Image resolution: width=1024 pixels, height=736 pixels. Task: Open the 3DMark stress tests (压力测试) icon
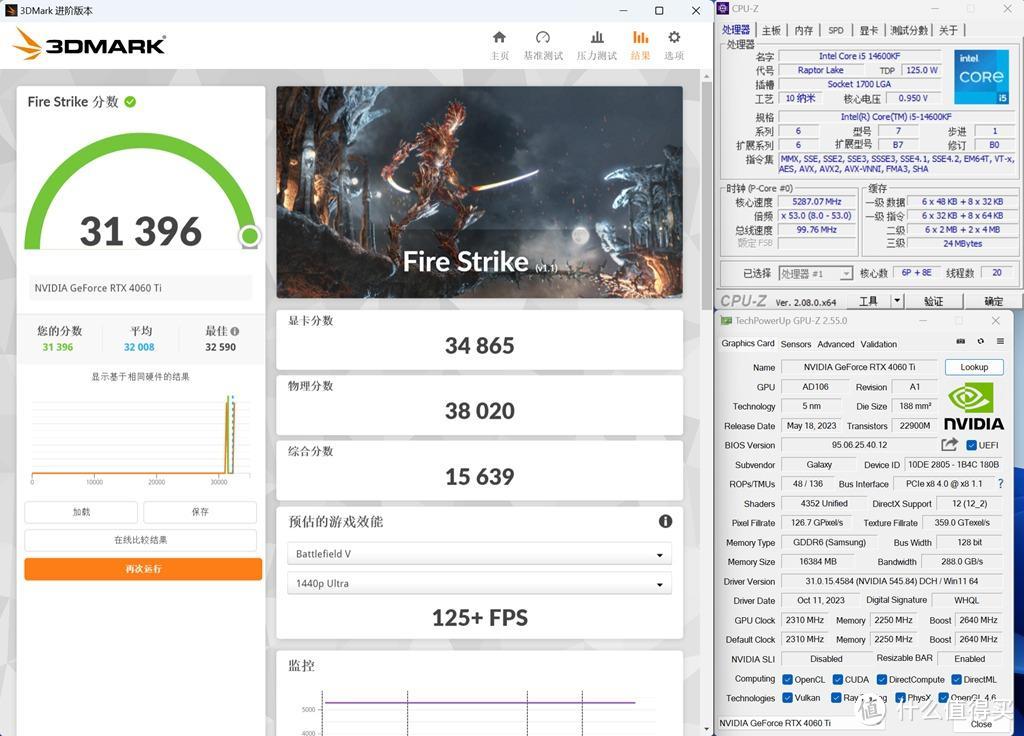[597, 37]
